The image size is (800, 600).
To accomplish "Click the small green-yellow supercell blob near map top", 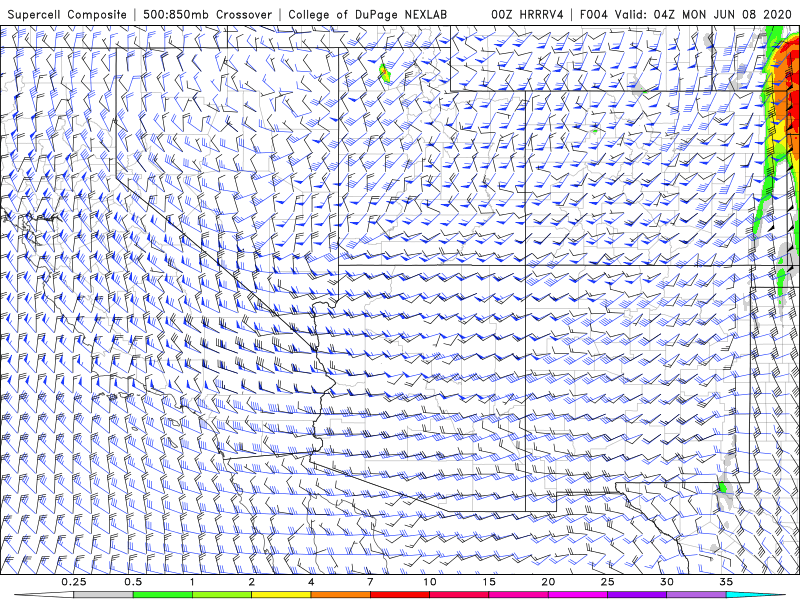I will point(385,73).
